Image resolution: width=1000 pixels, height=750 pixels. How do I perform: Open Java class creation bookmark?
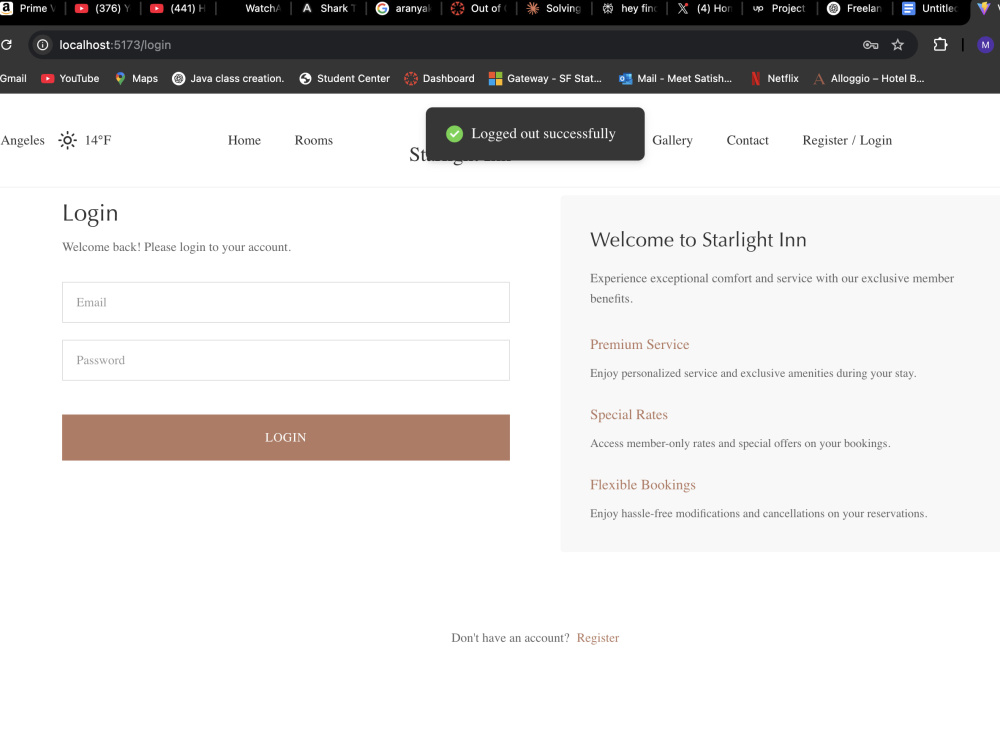228,78
